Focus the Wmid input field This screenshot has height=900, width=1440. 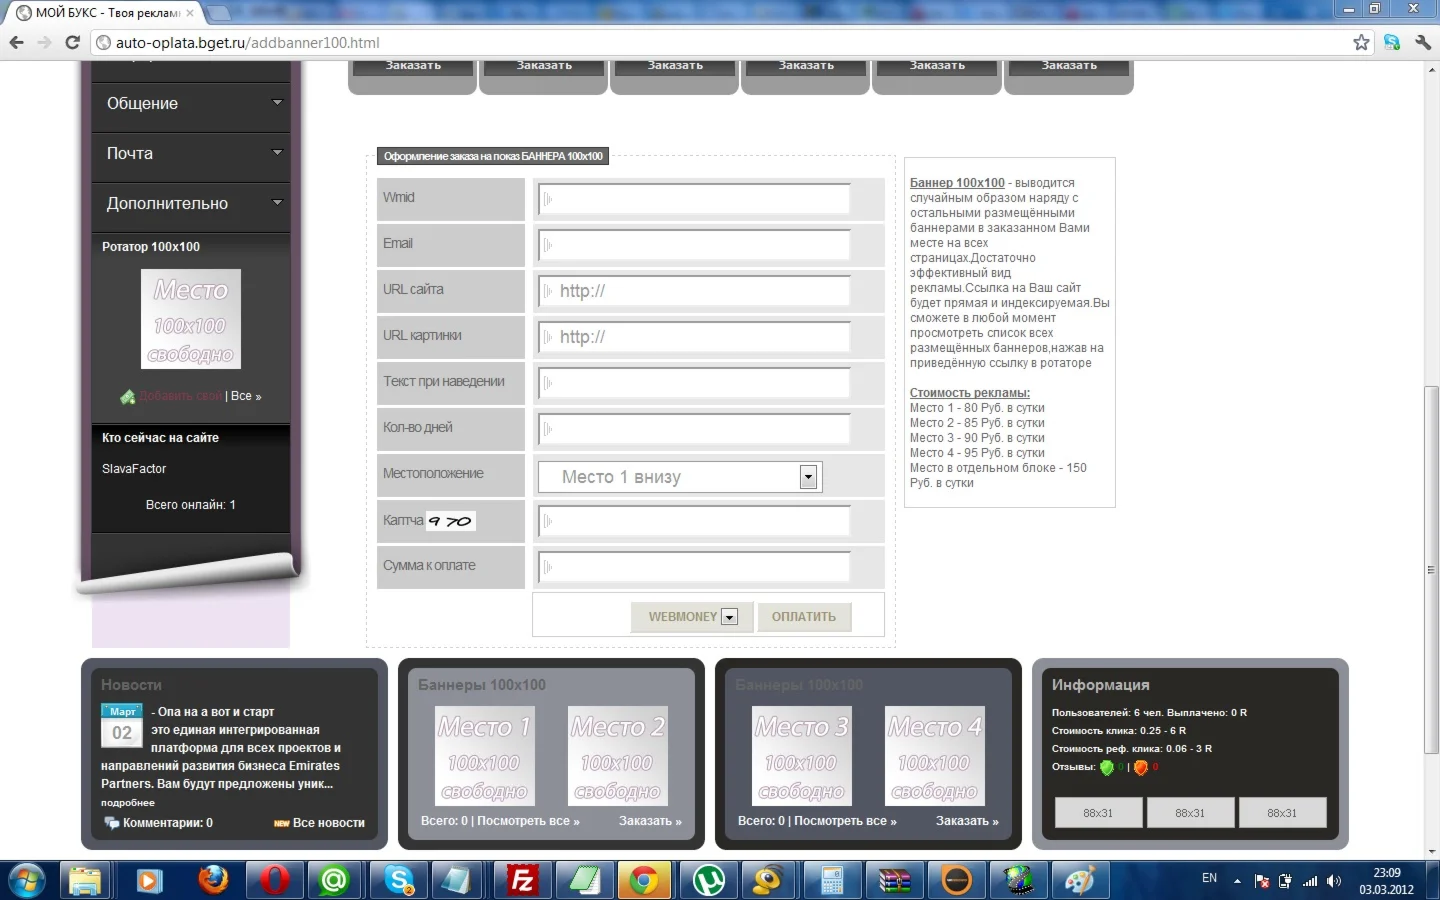pos(694,199)
